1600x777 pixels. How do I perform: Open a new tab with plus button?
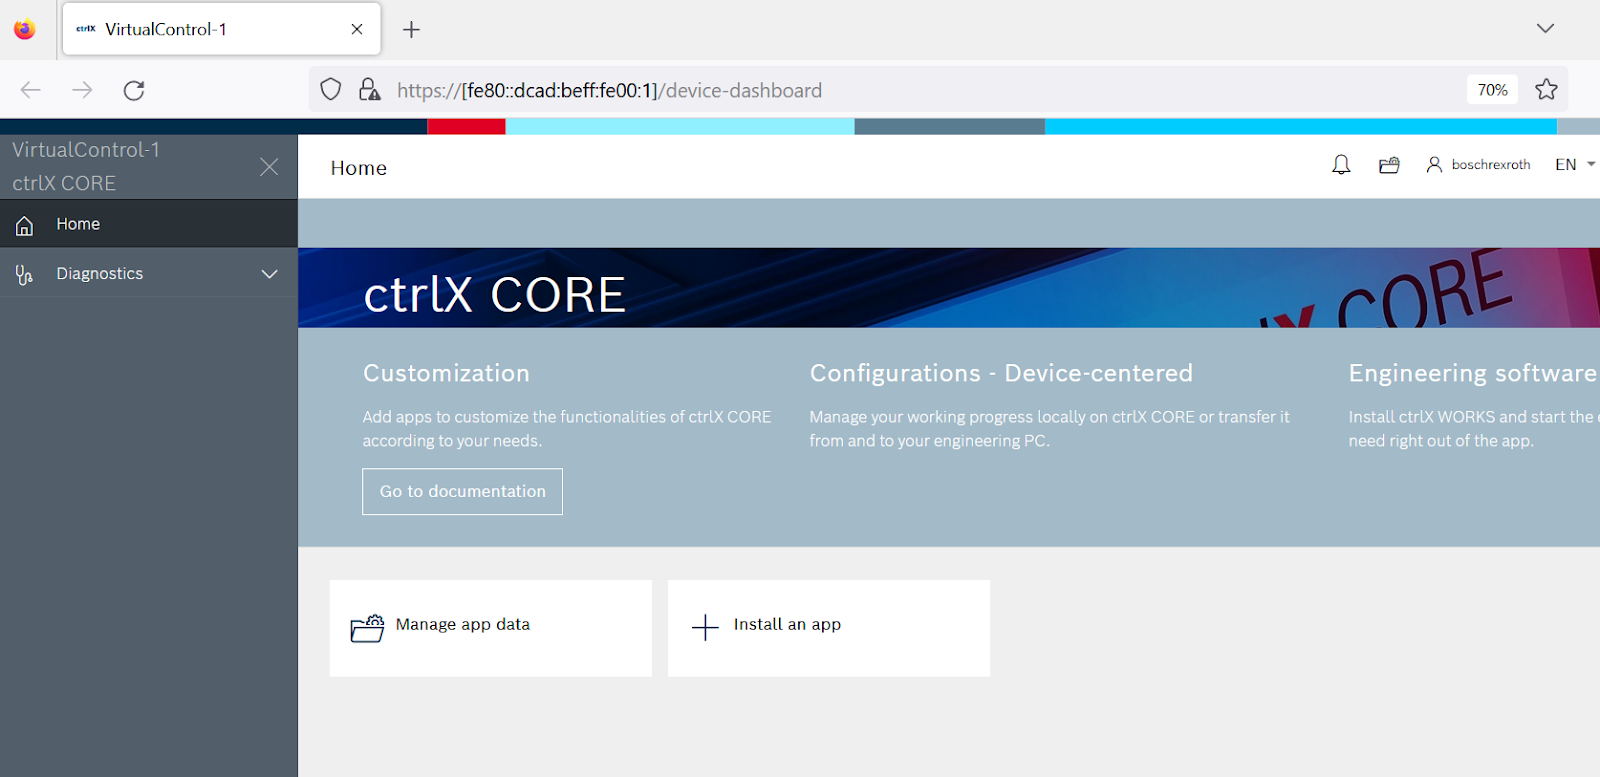[x=411, y=29]
